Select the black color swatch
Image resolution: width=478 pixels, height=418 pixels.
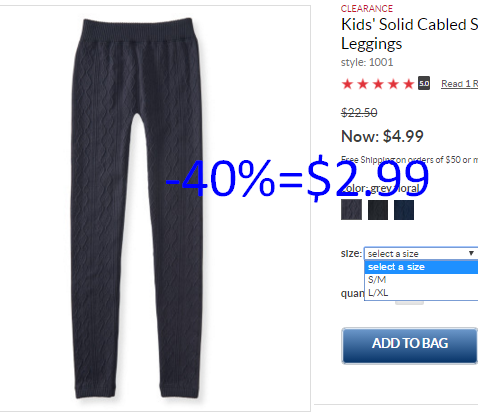[378, 210]
